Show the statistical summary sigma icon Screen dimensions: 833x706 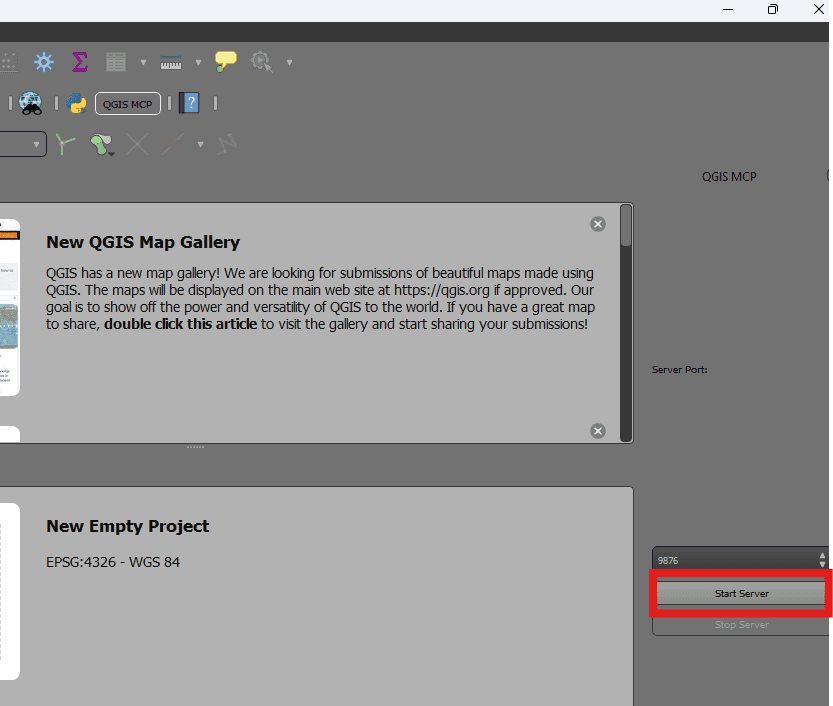tap(80, 62)
